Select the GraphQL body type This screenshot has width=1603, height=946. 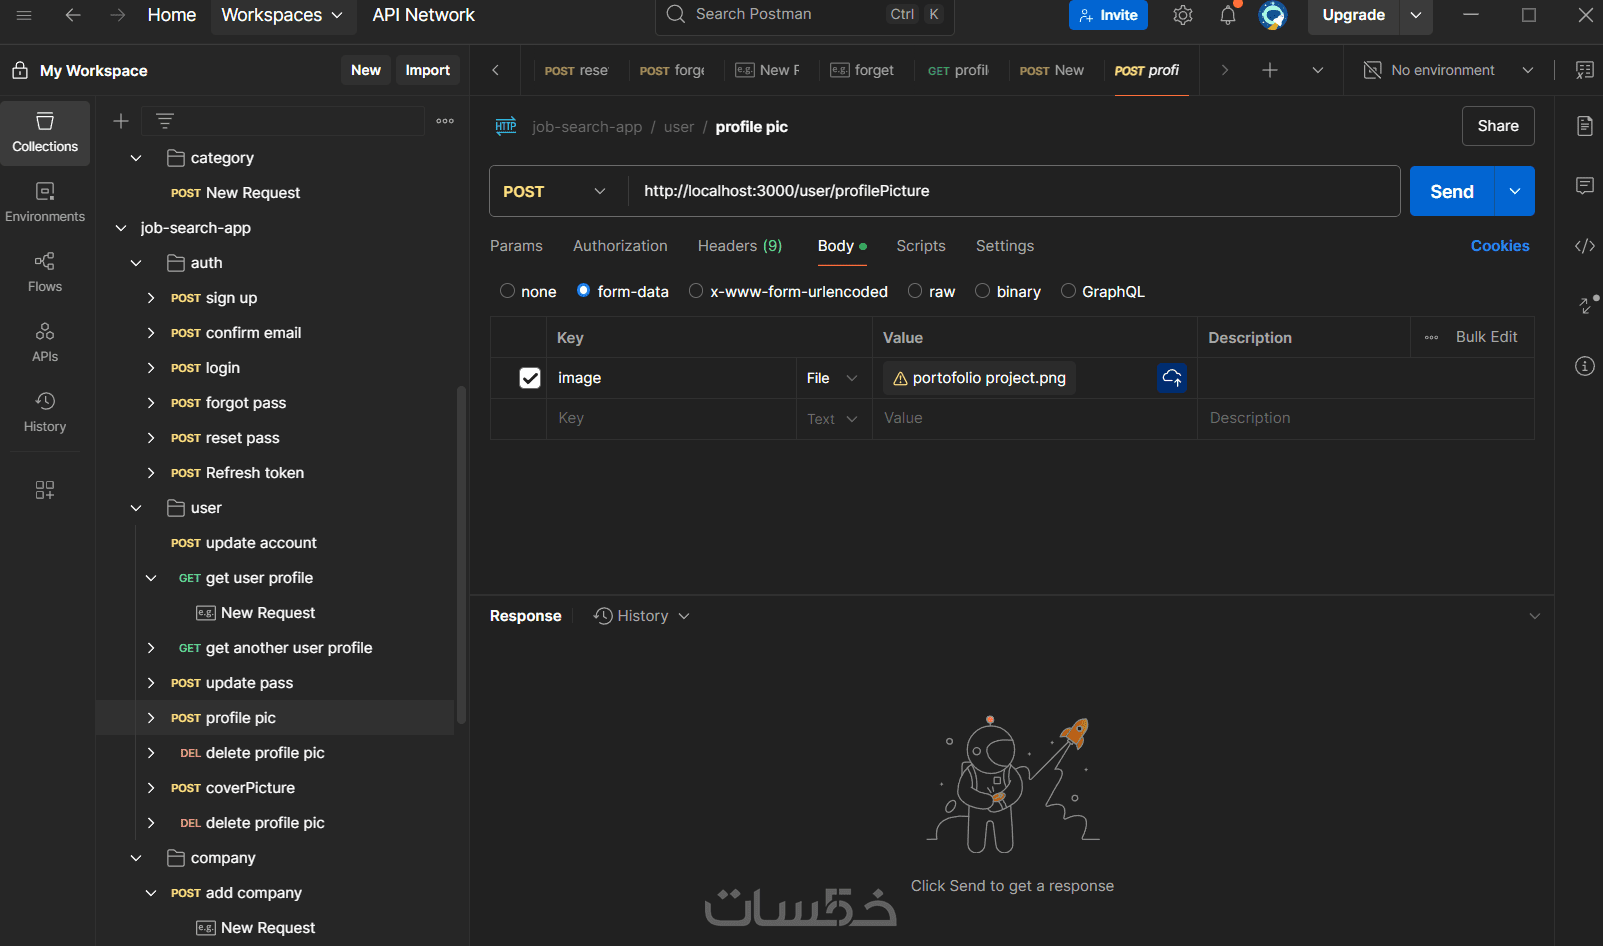(1068, 291)
